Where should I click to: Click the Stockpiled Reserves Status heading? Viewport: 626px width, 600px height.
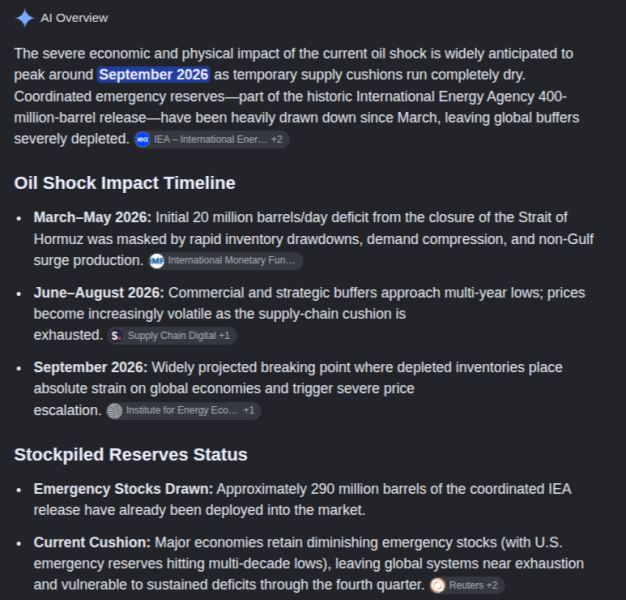(131, 455)
